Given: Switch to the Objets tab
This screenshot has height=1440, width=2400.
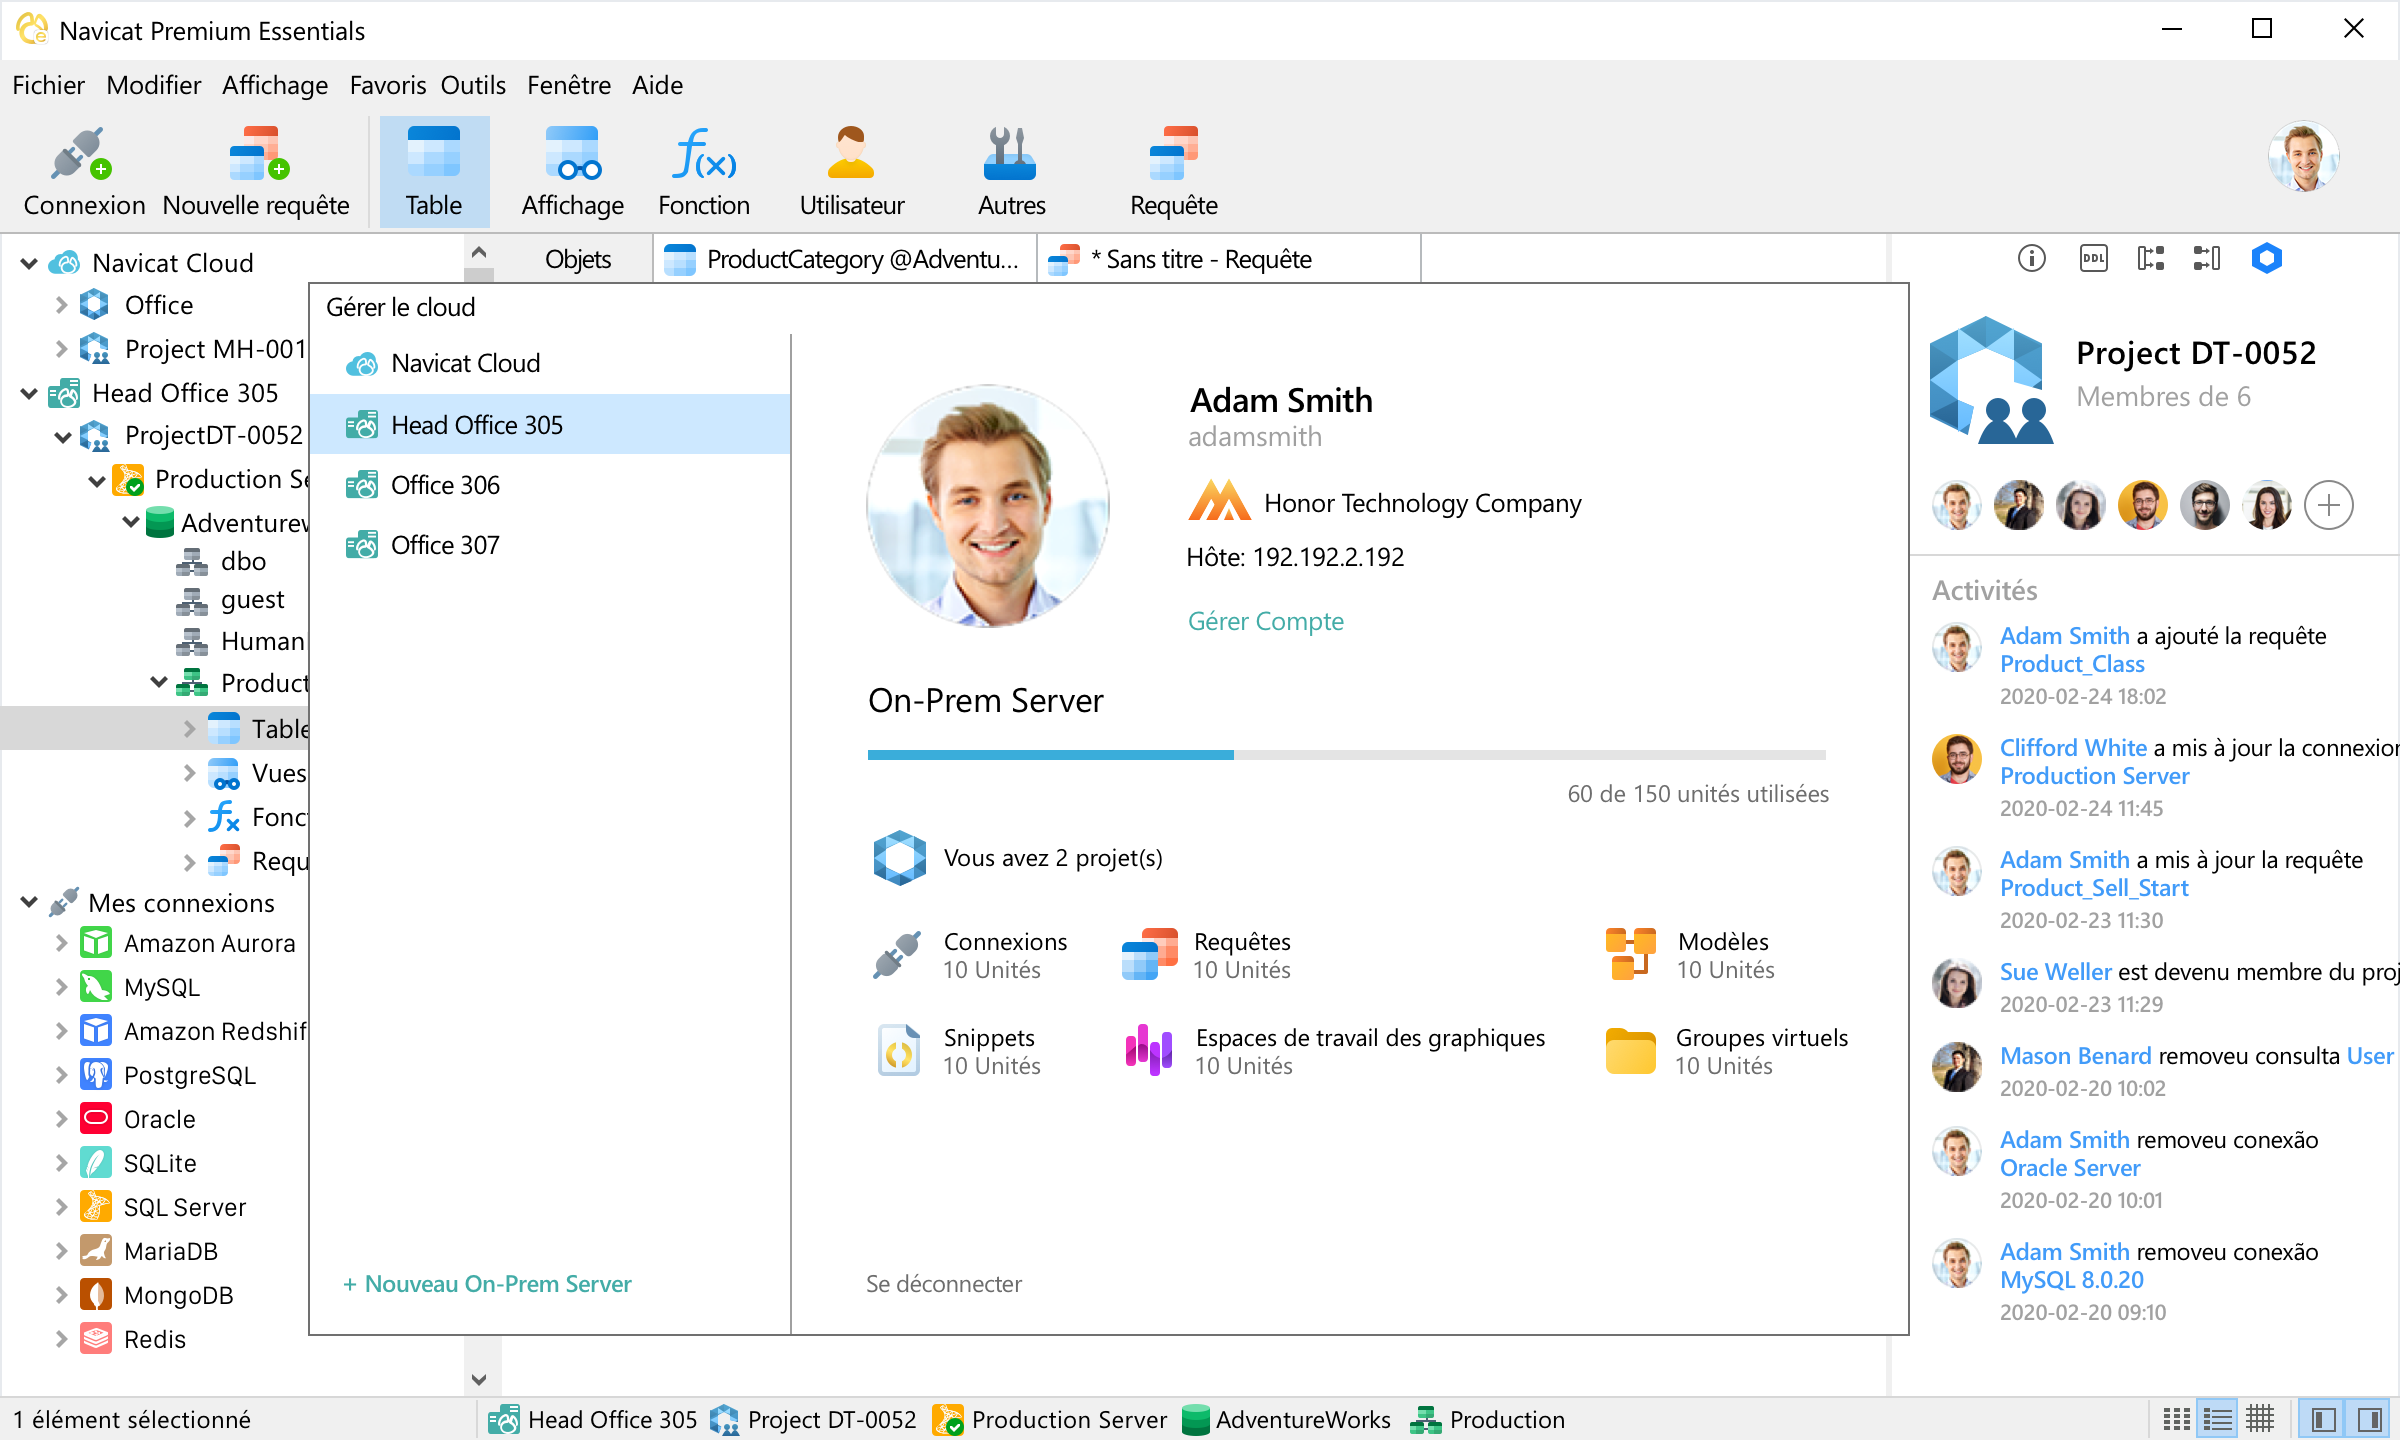Looking at the screenshot, I should coord(577,260).
